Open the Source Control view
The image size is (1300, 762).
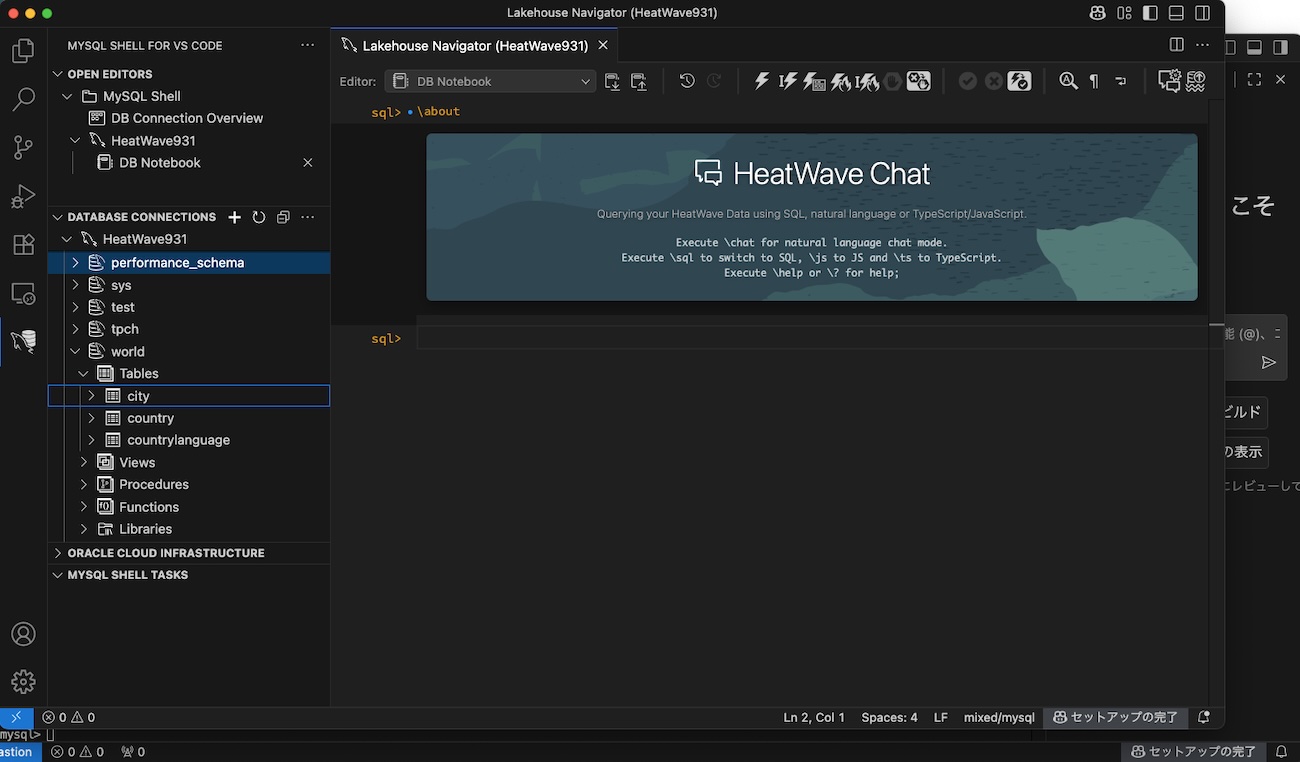(23, 147)
